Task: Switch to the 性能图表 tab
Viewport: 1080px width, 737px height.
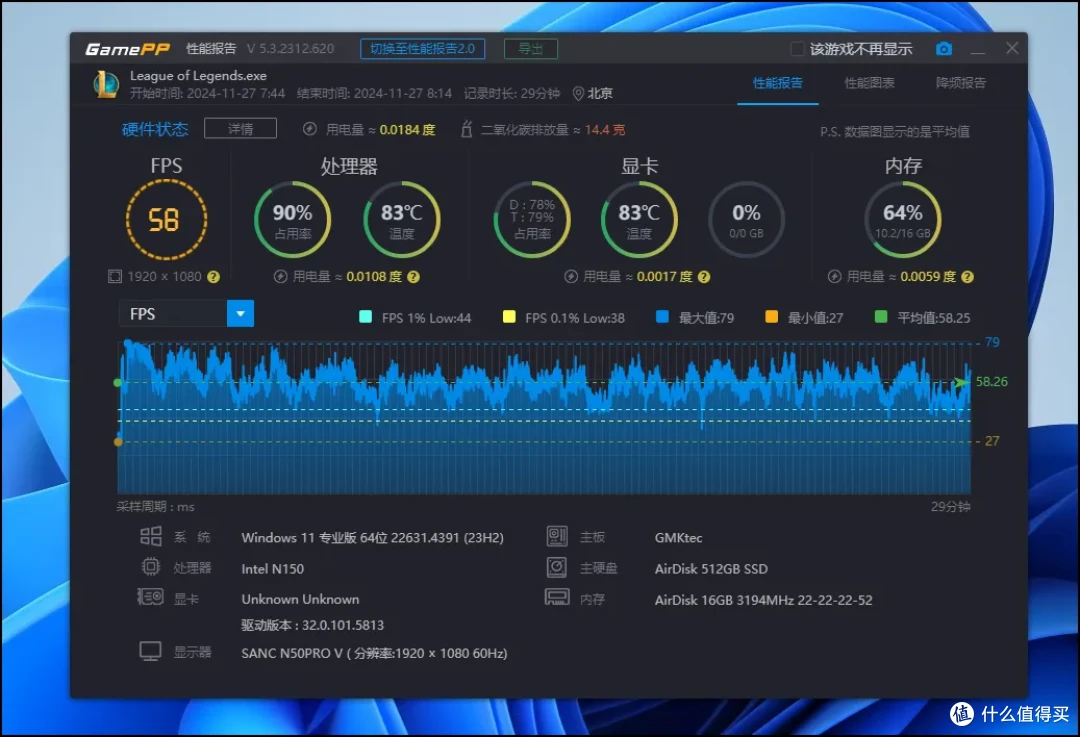Action: [x=869, y=83]
